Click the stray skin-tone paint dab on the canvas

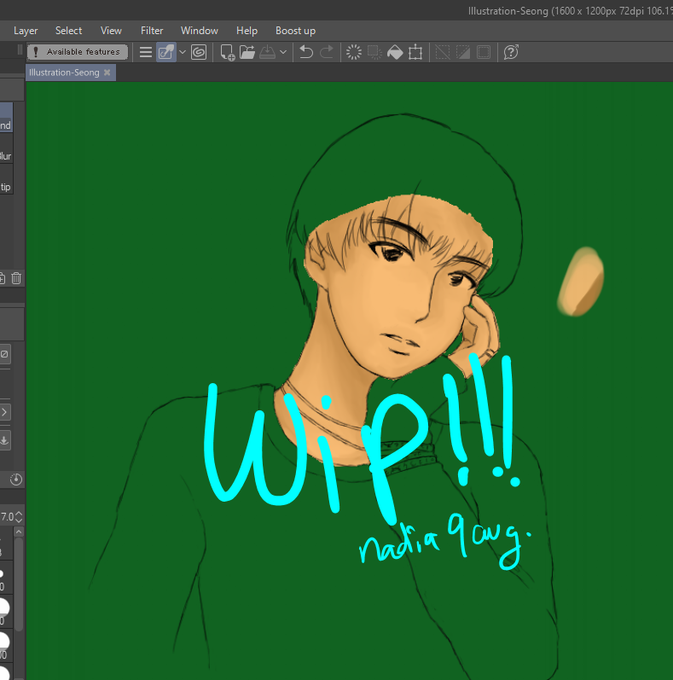[x=580, y=281]
